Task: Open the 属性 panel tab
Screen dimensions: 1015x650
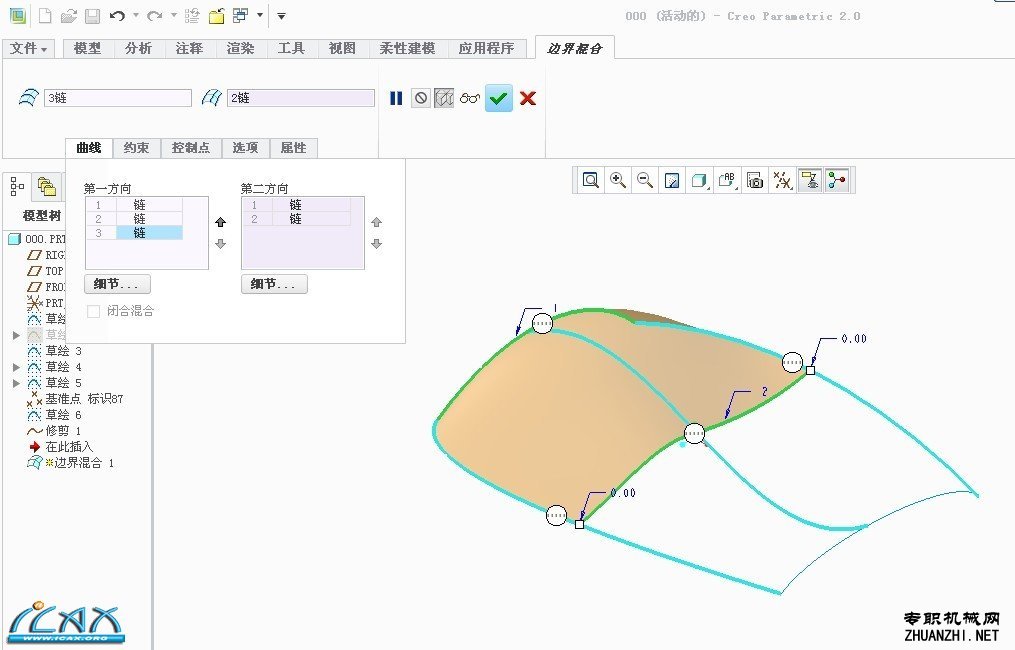Action: [x=293, y=148]
